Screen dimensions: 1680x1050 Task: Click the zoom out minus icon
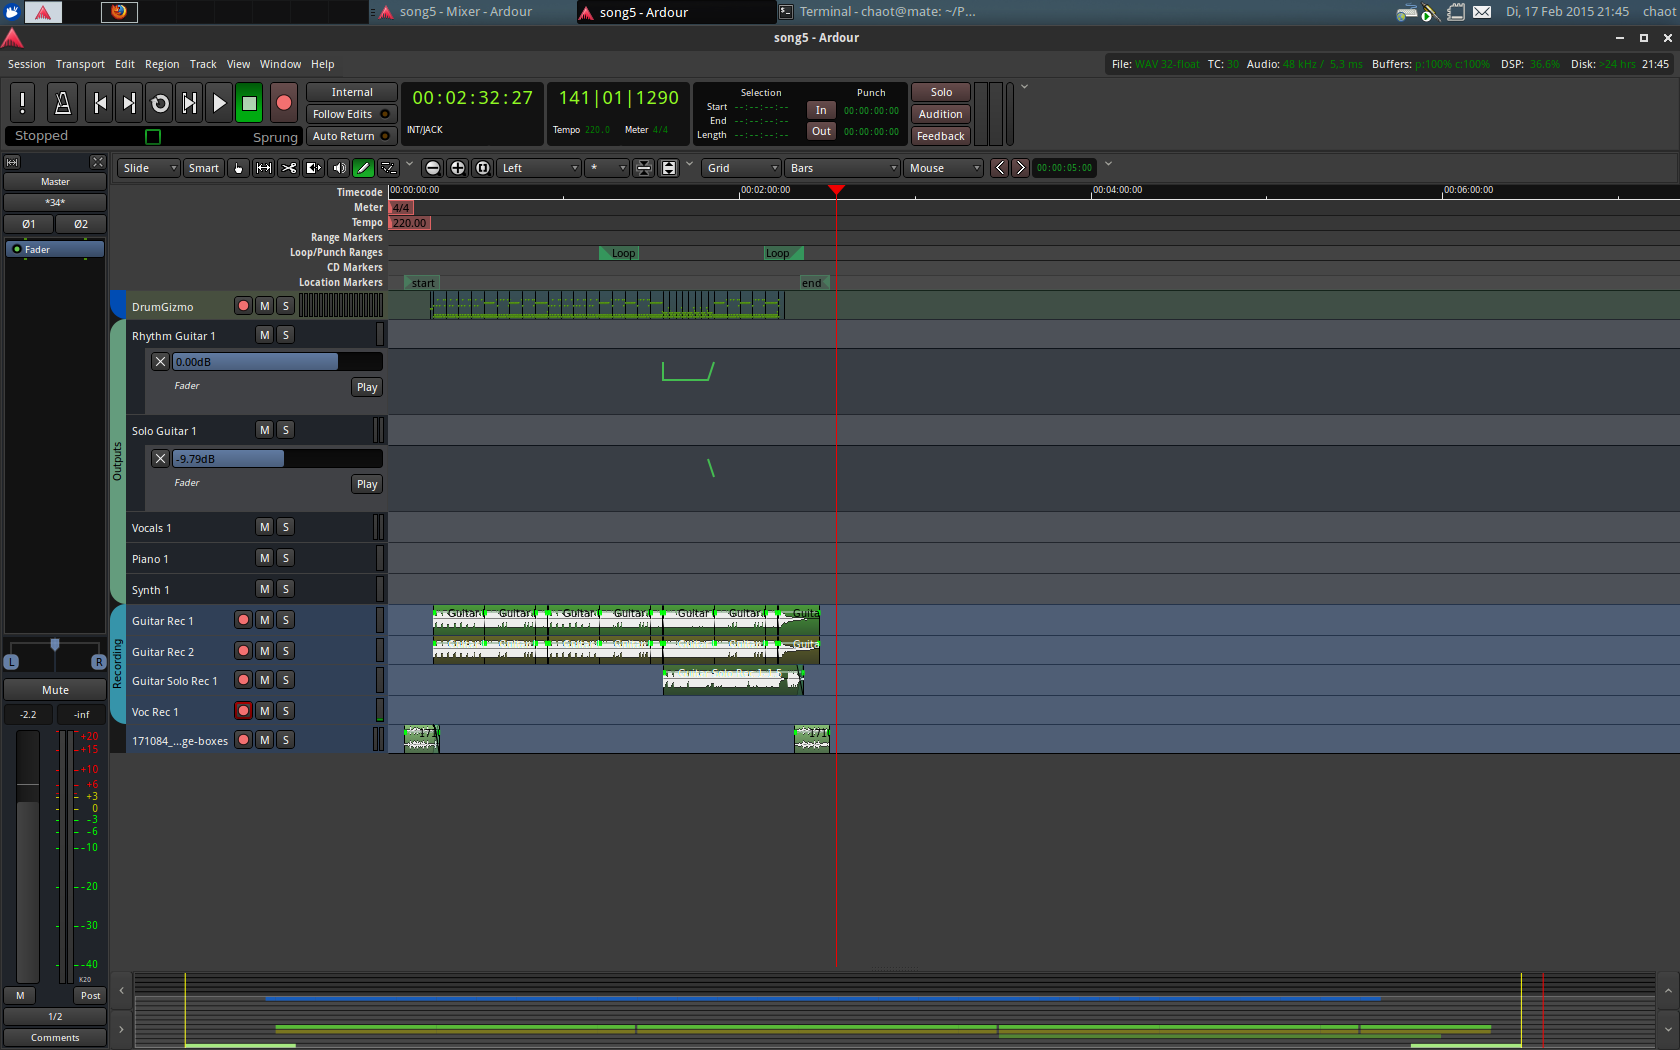pyautogui.click(x=433, y=168)
